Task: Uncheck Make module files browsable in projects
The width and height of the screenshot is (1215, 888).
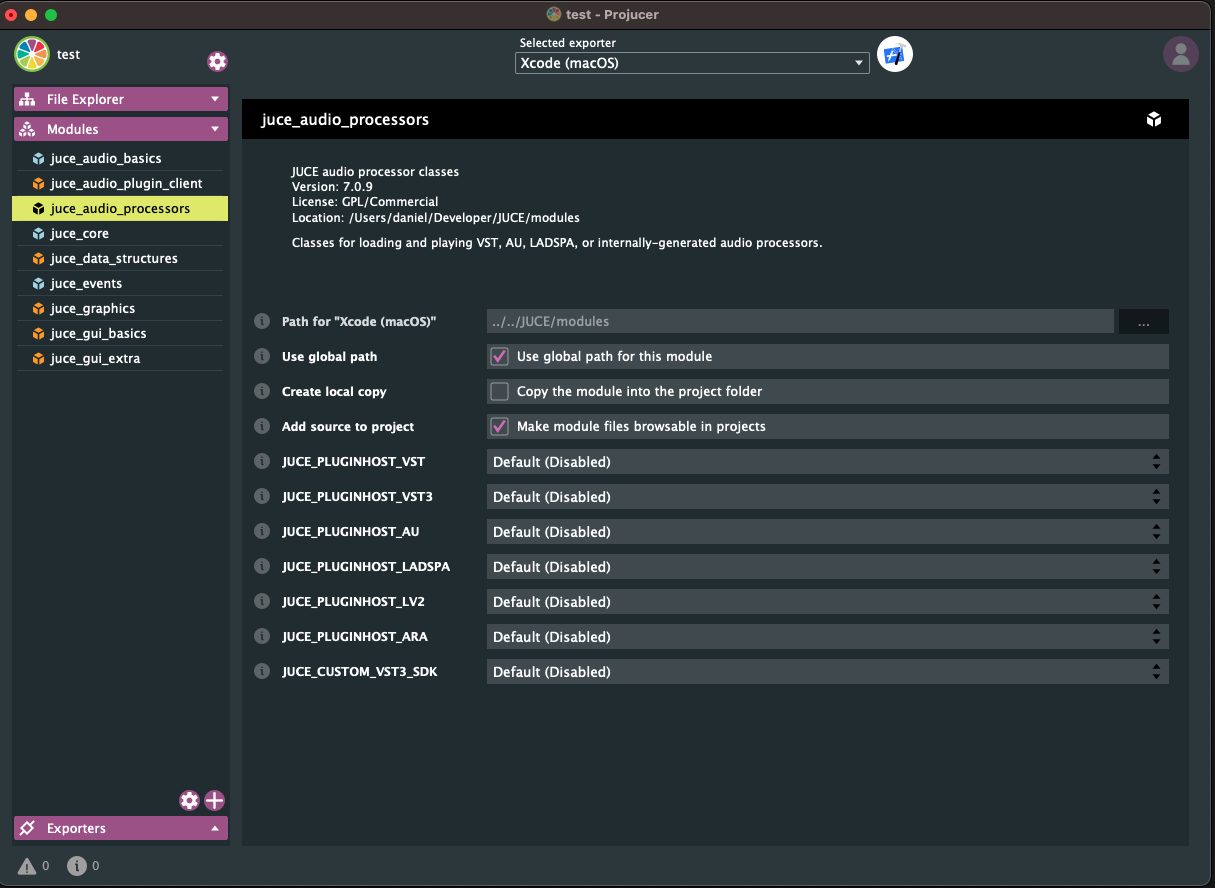Action: click(x=499, y=426)
